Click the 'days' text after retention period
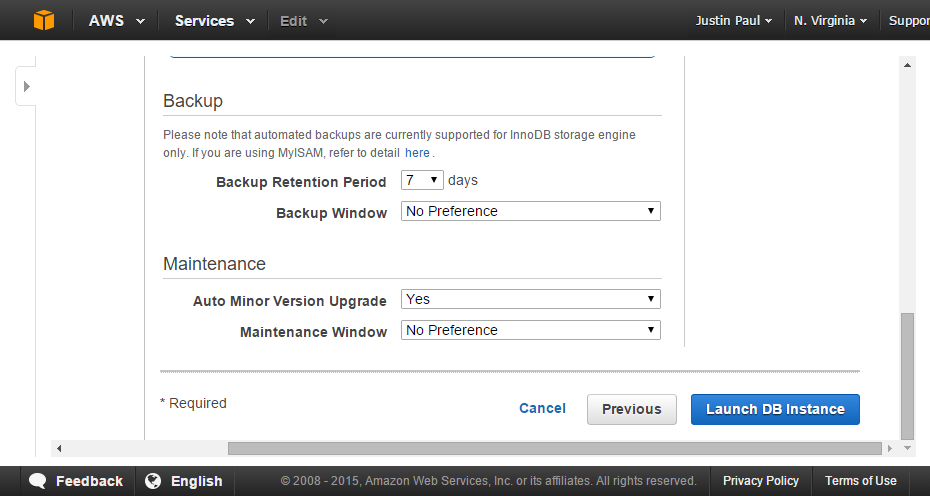The image size is (930, 496). [x=463, y=180]
